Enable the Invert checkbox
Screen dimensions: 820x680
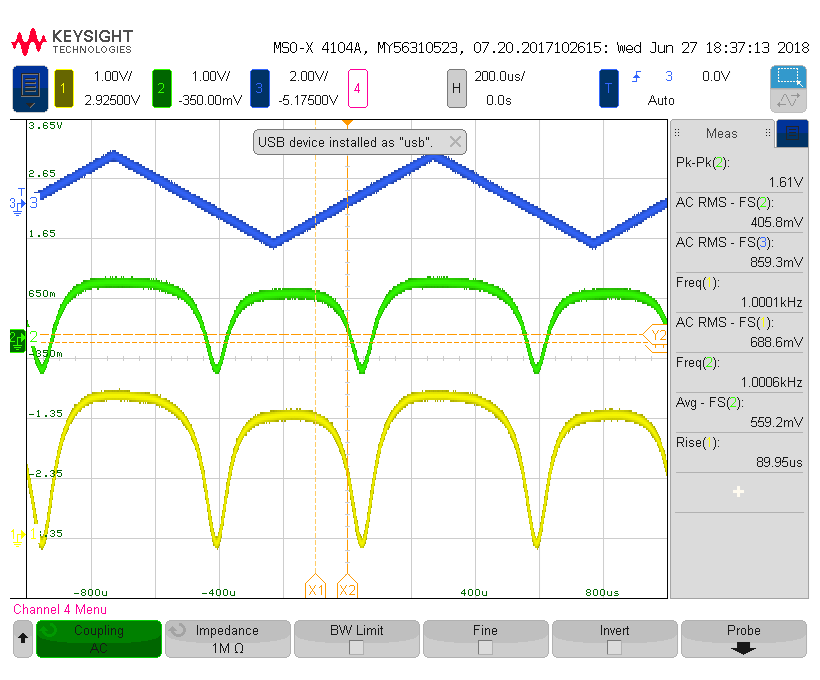pos(614,647)
